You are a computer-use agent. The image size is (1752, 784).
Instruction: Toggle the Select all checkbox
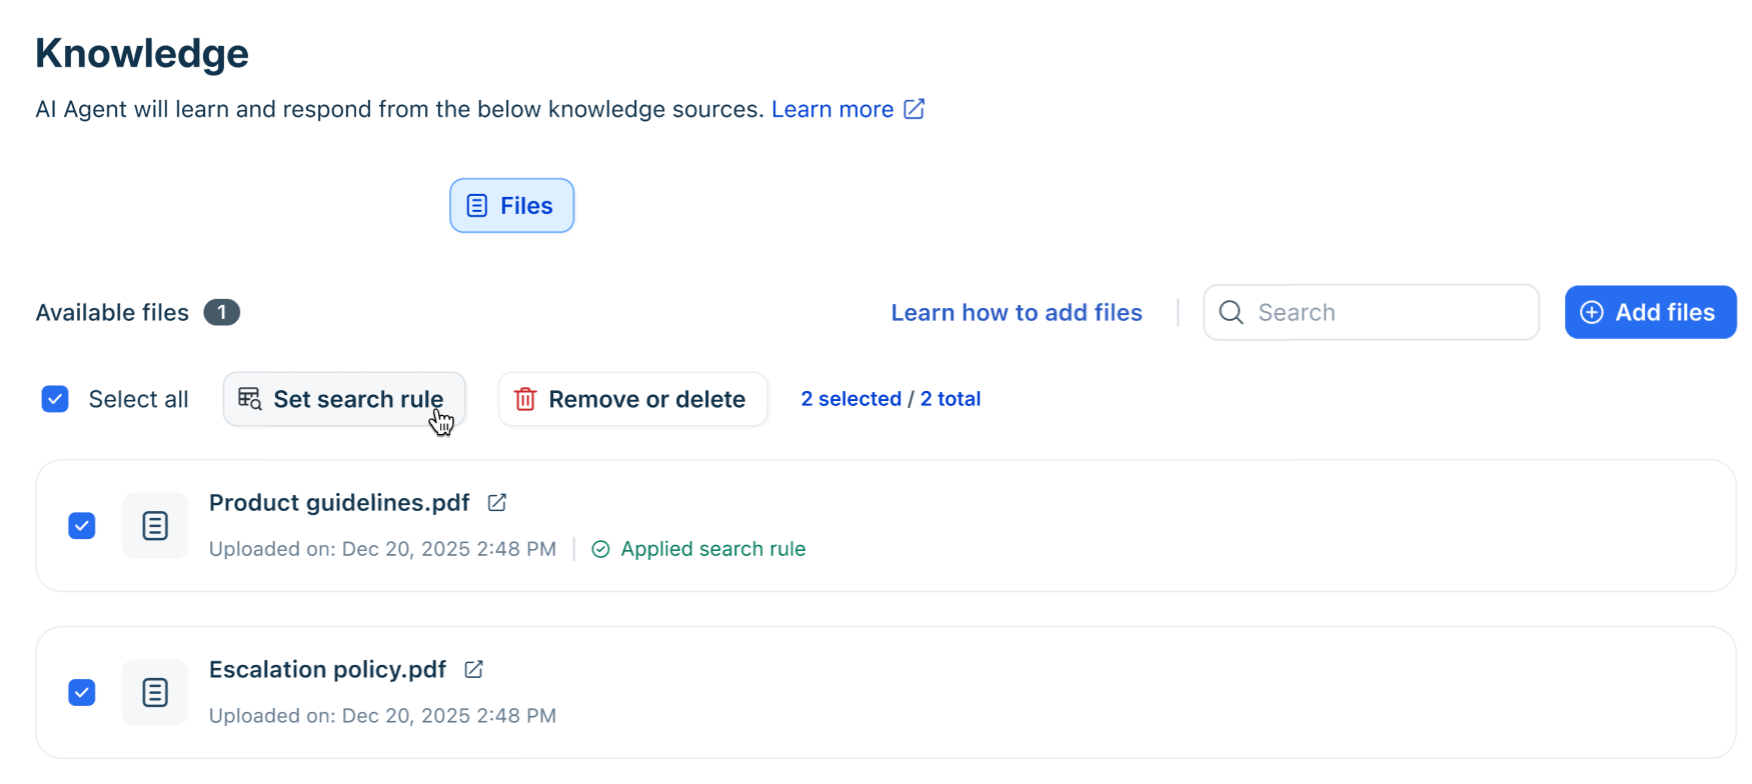point(55,399)
